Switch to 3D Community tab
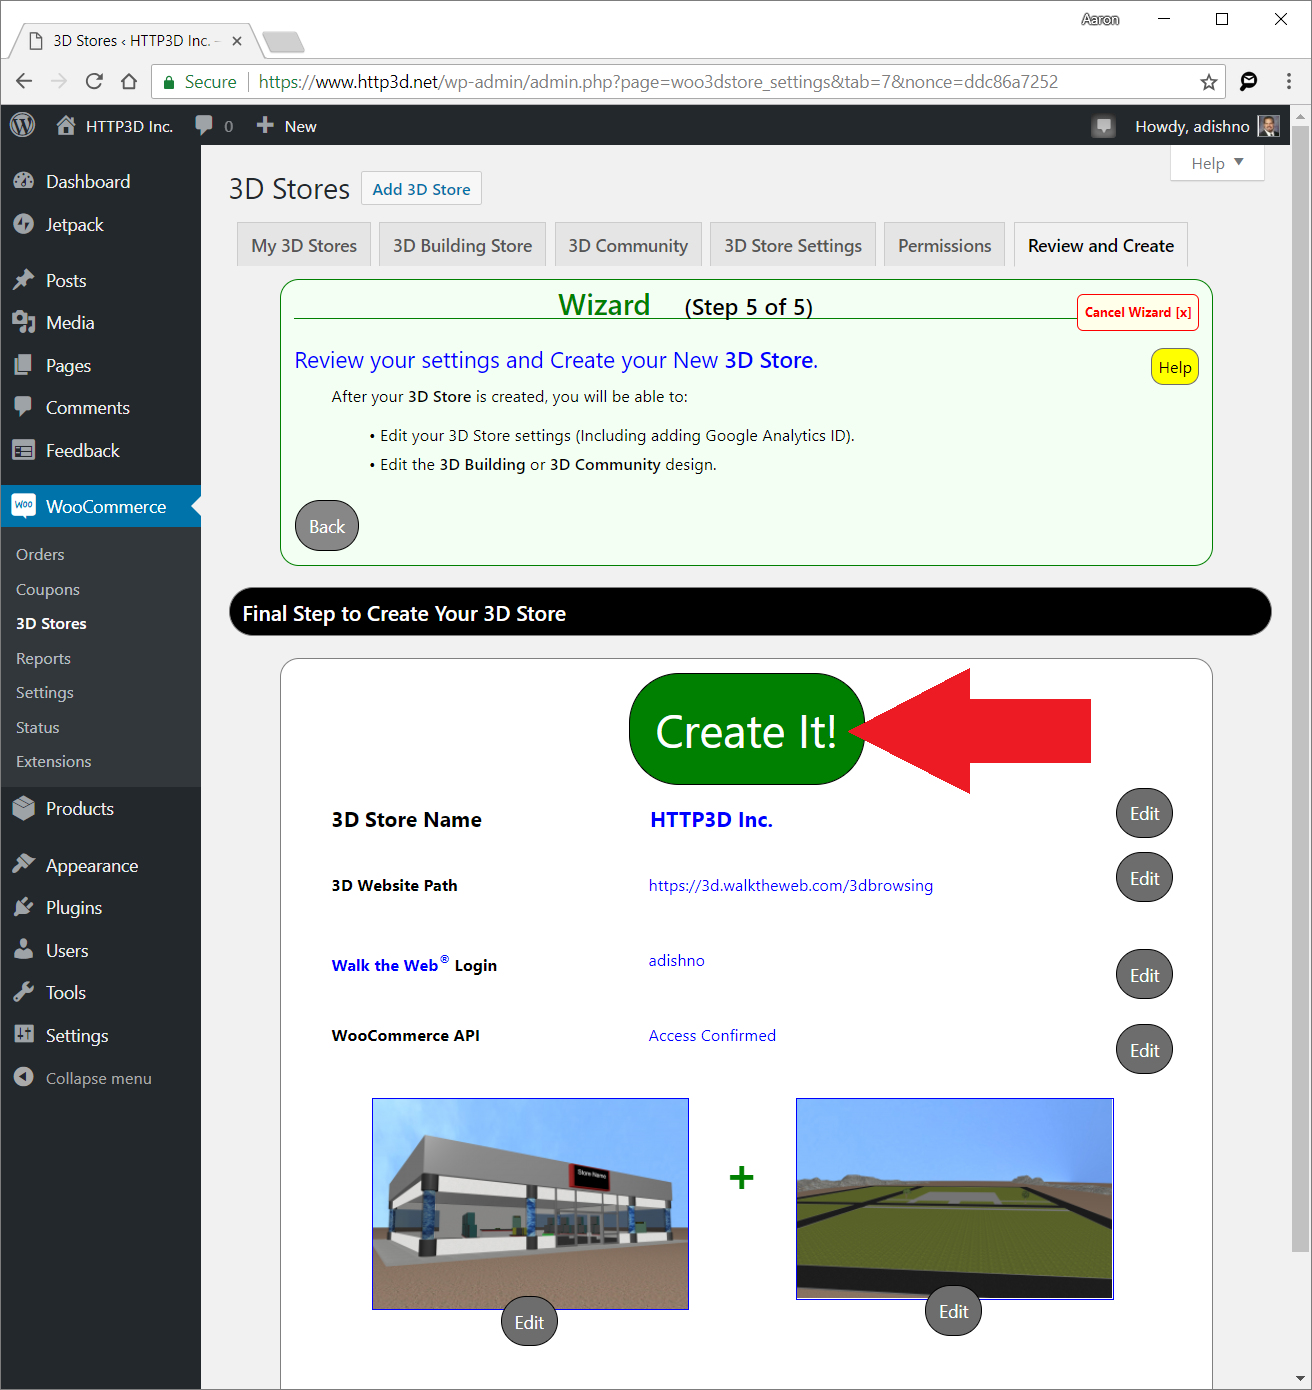 tap(628, 245)
